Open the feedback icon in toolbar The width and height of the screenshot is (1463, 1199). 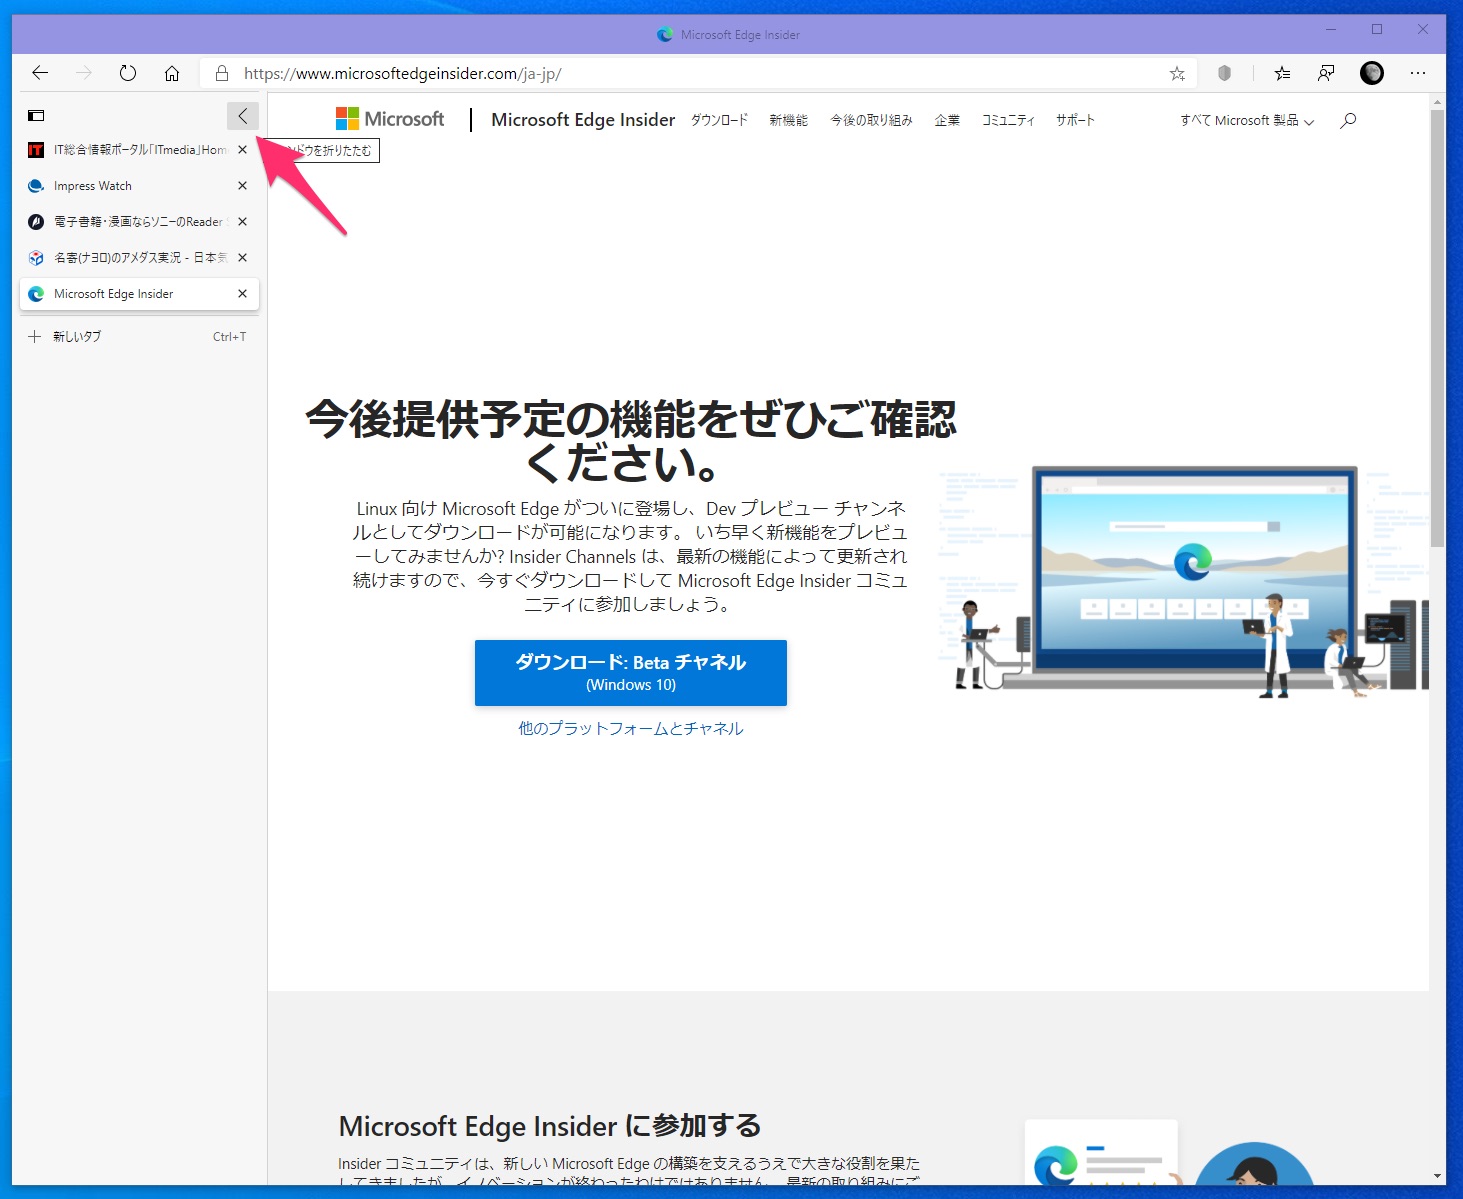coord(1326,73)
